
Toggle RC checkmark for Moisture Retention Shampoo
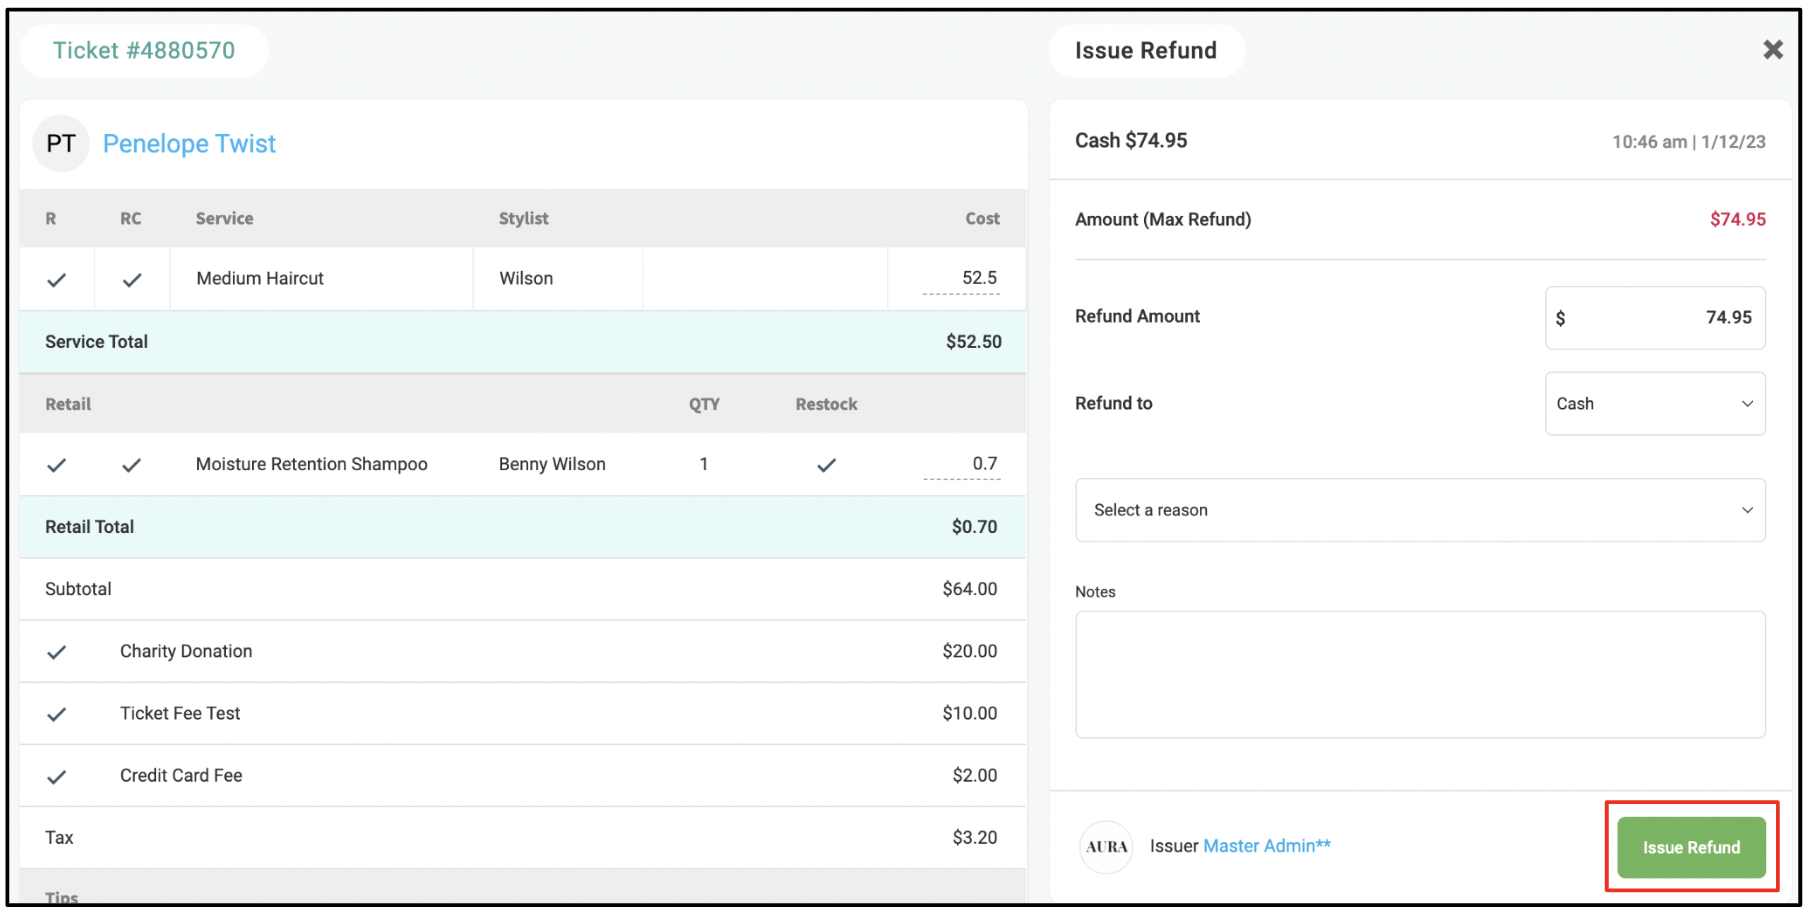(132, 465)
